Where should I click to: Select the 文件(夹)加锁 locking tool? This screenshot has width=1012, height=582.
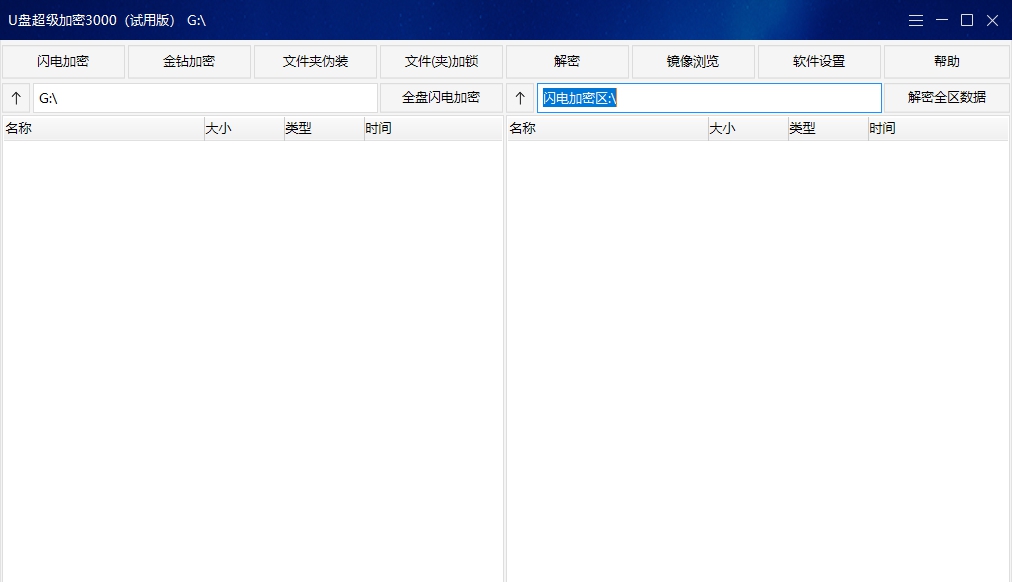[x=441, y=61]
